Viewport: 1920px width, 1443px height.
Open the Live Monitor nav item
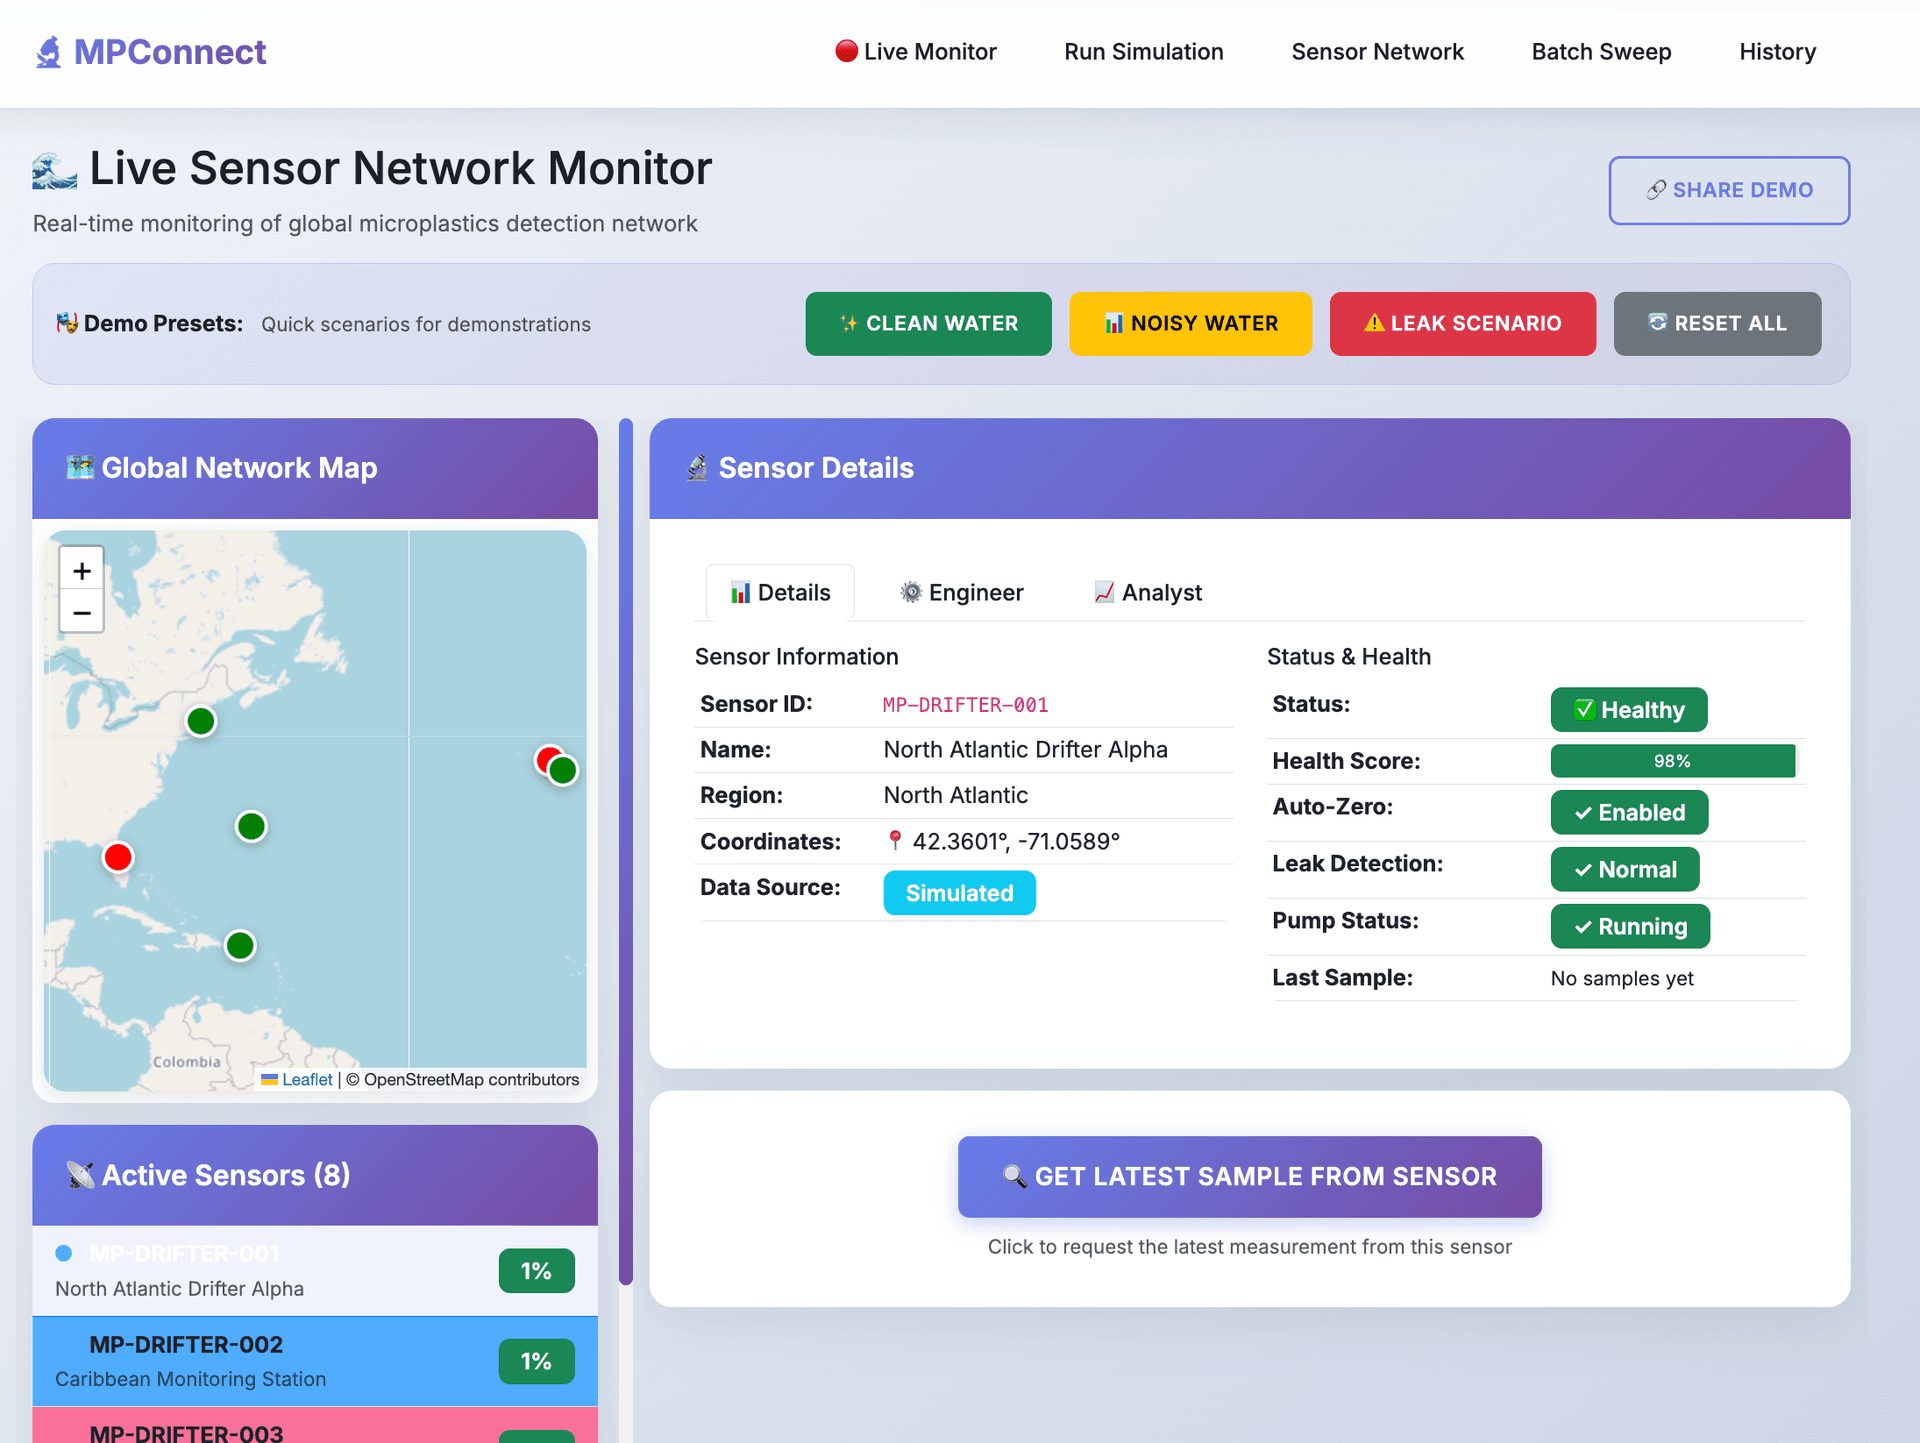coord(916,52)
